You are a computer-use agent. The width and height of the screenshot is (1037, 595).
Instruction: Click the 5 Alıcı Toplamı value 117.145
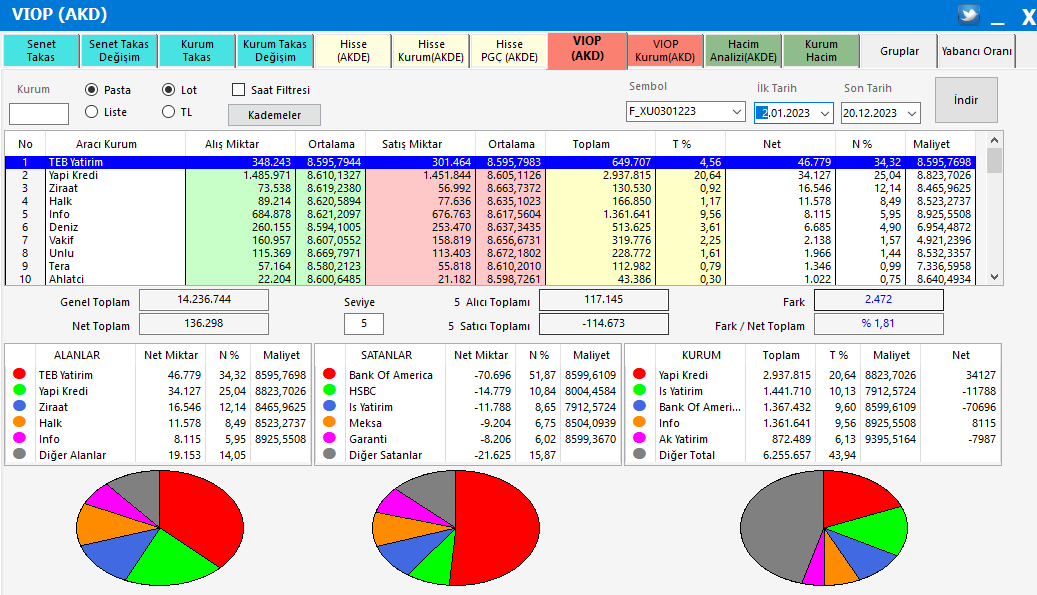[x=604, y=299]
